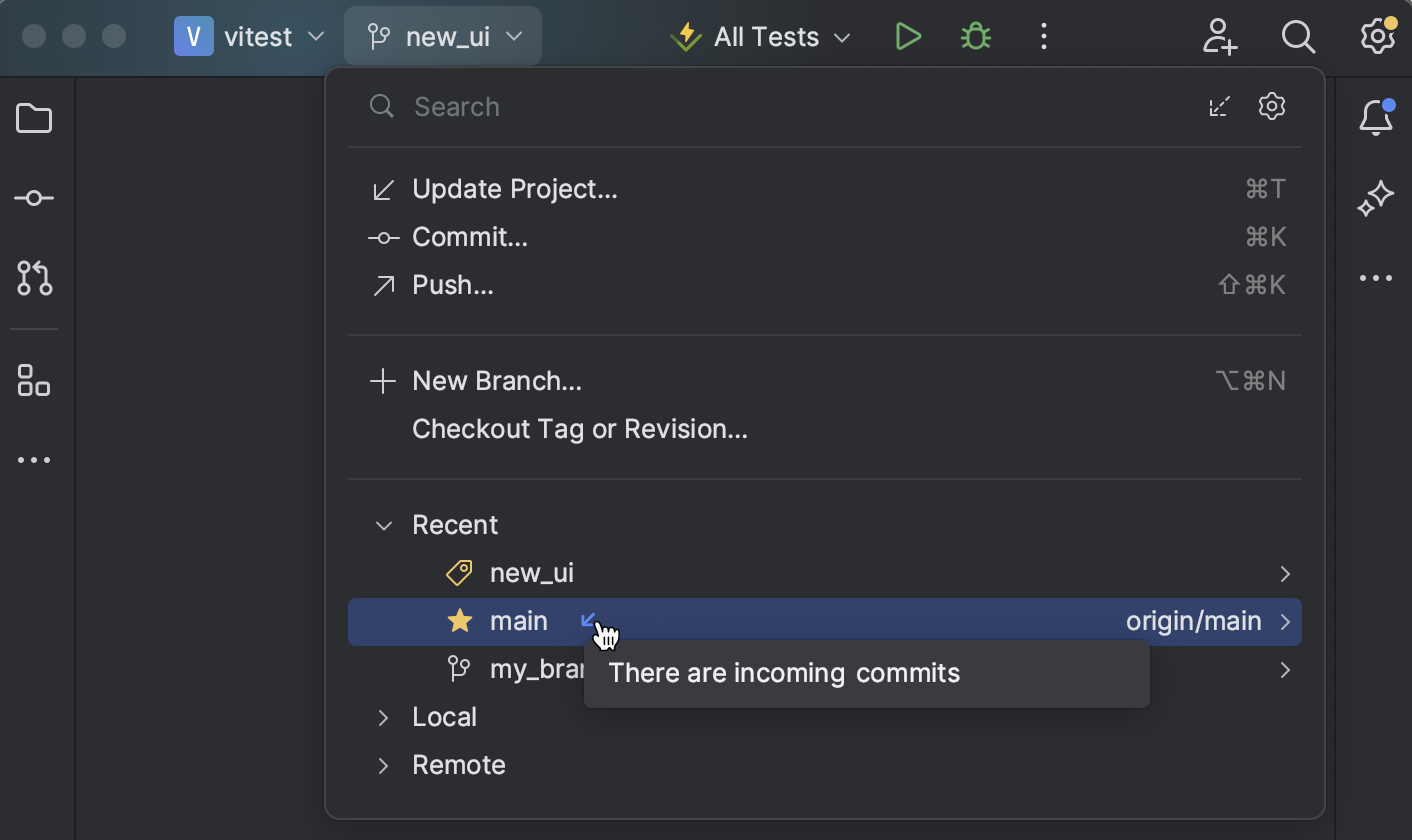The image size is (1412, 840).
Task: Choose Checkout Tag or Revision
Action: point(580,428)
